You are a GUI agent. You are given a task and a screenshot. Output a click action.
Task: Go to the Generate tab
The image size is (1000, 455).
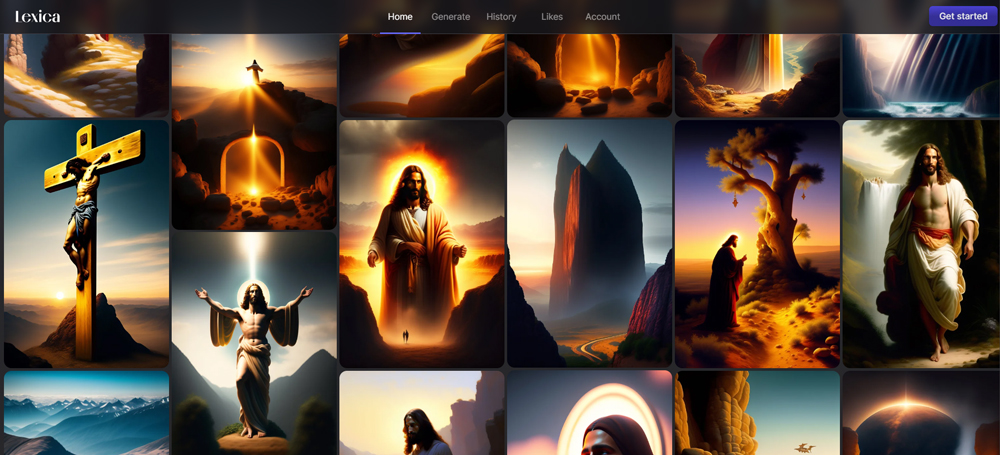[450, 17]
